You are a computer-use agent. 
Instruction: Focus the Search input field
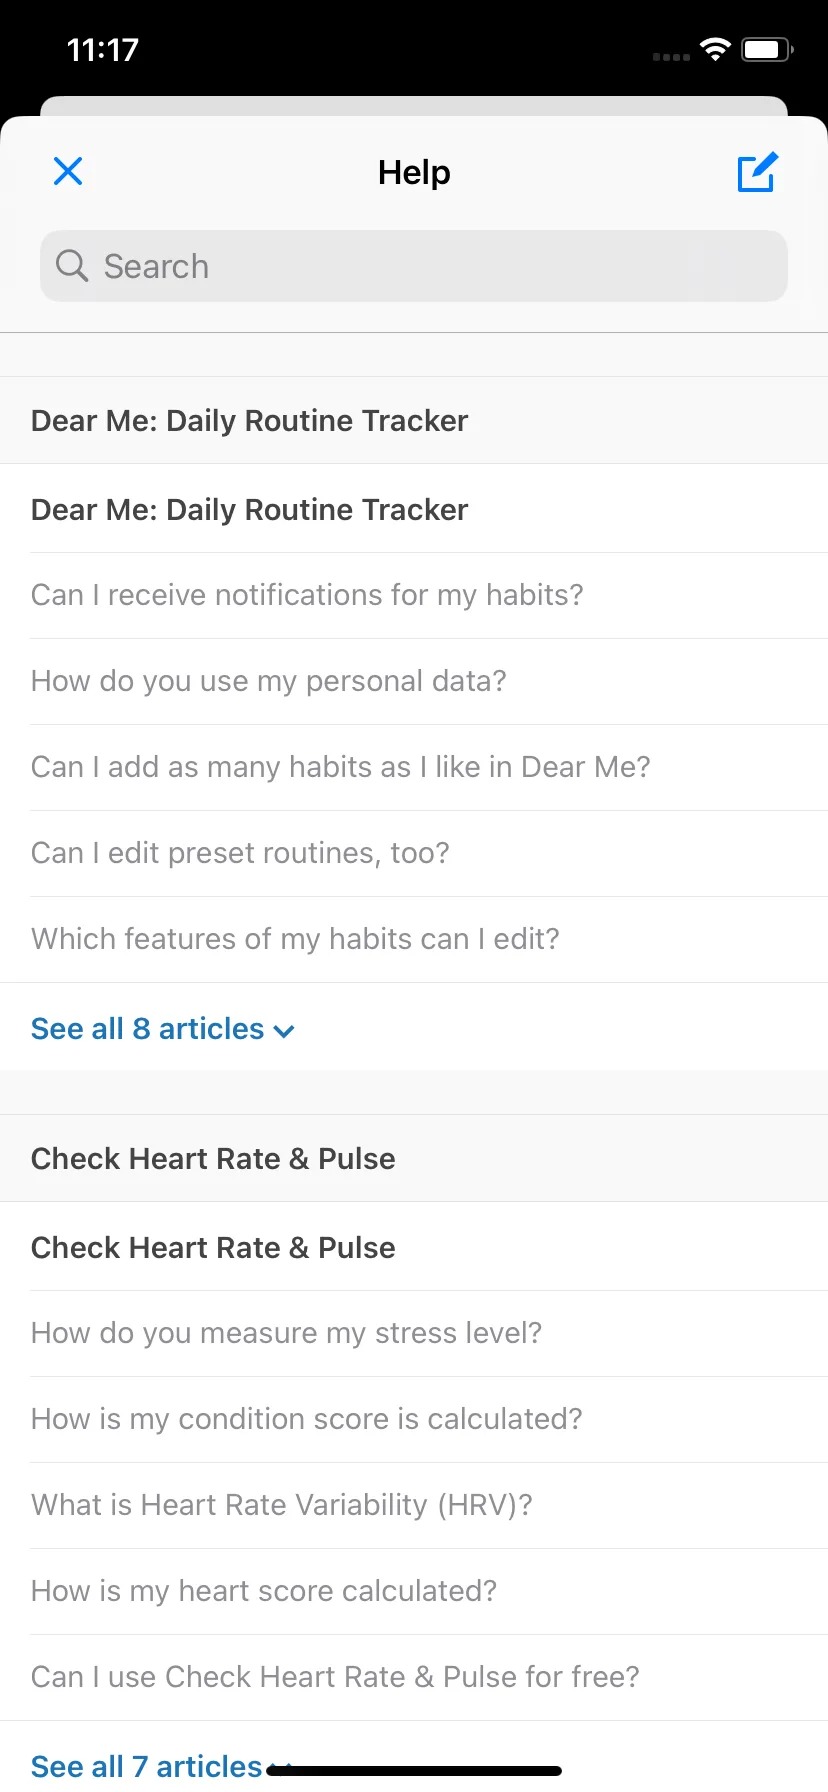tap(414, 266)
